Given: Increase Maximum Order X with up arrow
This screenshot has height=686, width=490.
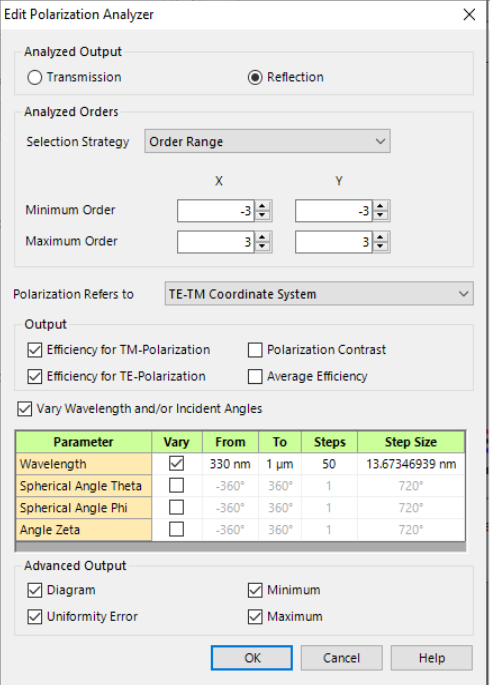Looking at the screenshot, I should pyautogui.click(x=262, y=237).
